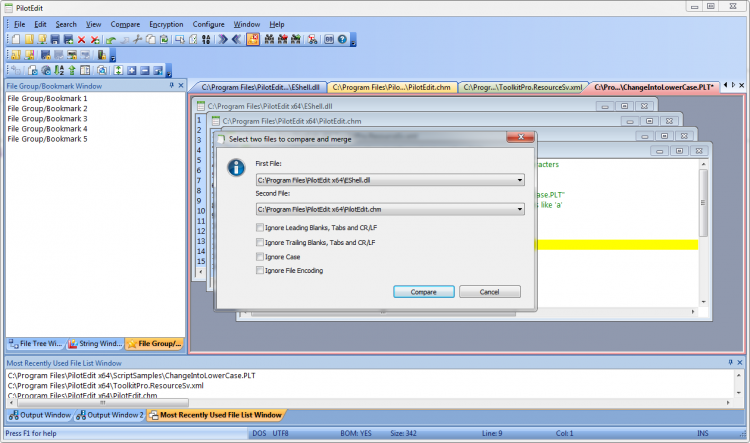Switch to the Output Window 2 tab
The image size is (750, 443).
pos(110,415)
